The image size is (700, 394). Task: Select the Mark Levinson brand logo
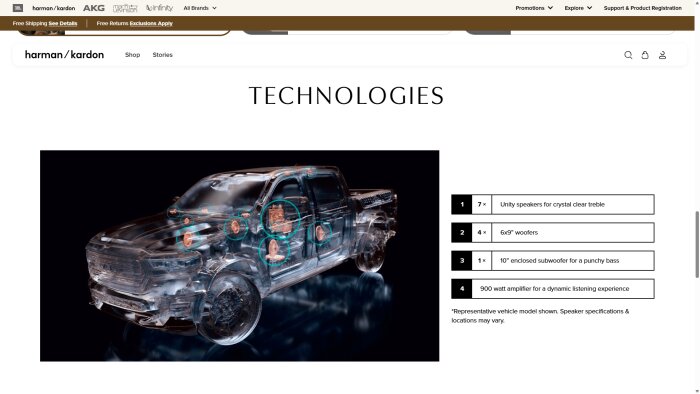click(125, 8)
